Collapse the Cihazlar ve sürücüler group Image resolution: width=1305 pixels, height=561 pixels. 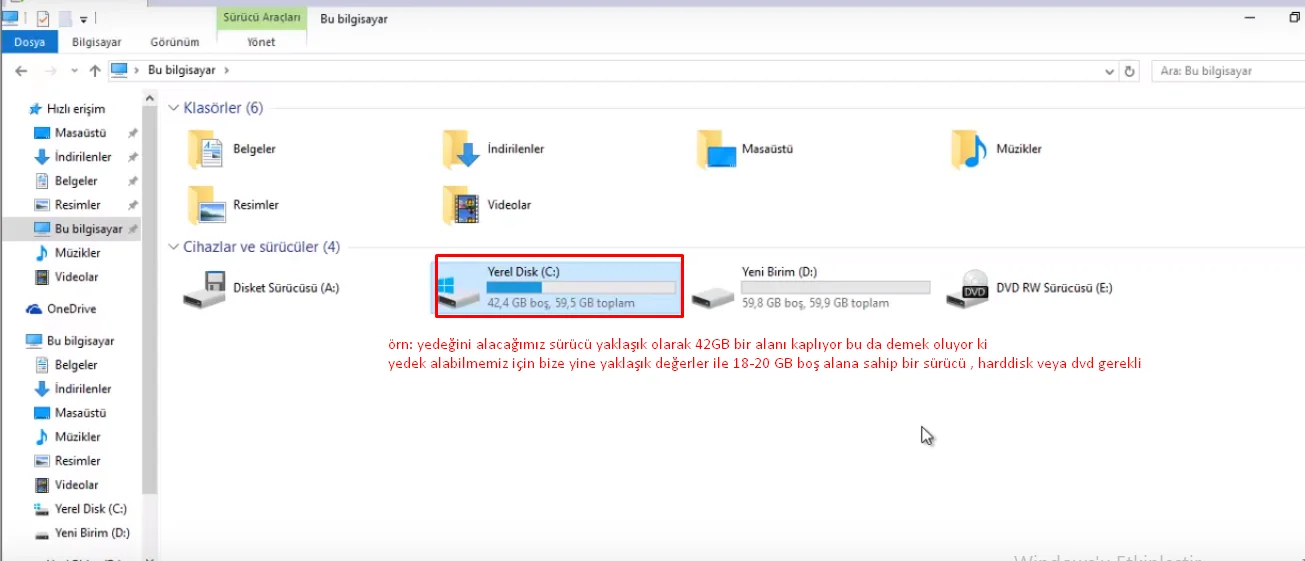click(173, 247)
